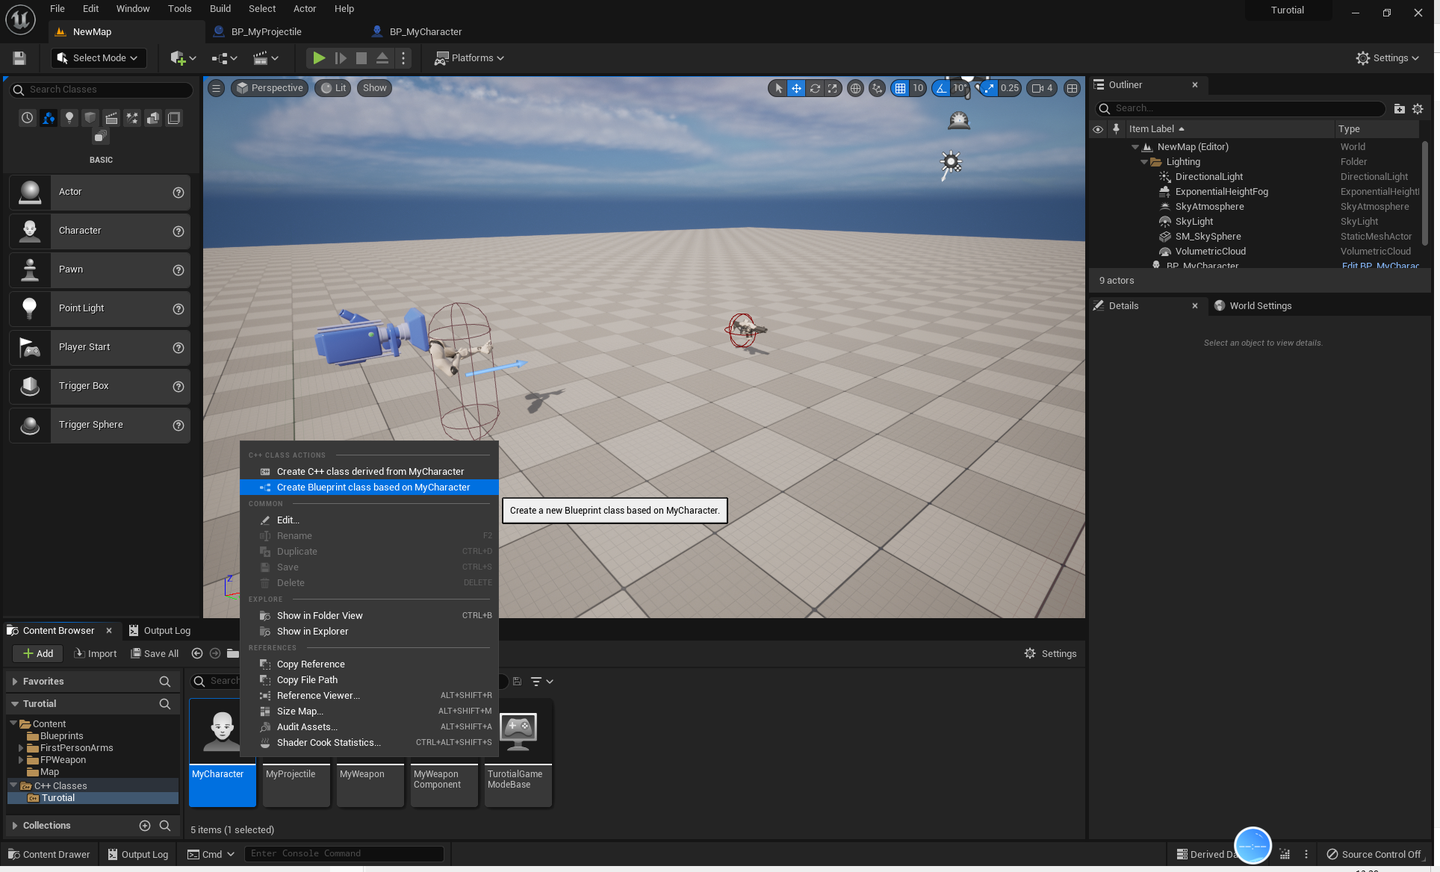Switch to the BP_MyProjectile tab

(266, 31)
